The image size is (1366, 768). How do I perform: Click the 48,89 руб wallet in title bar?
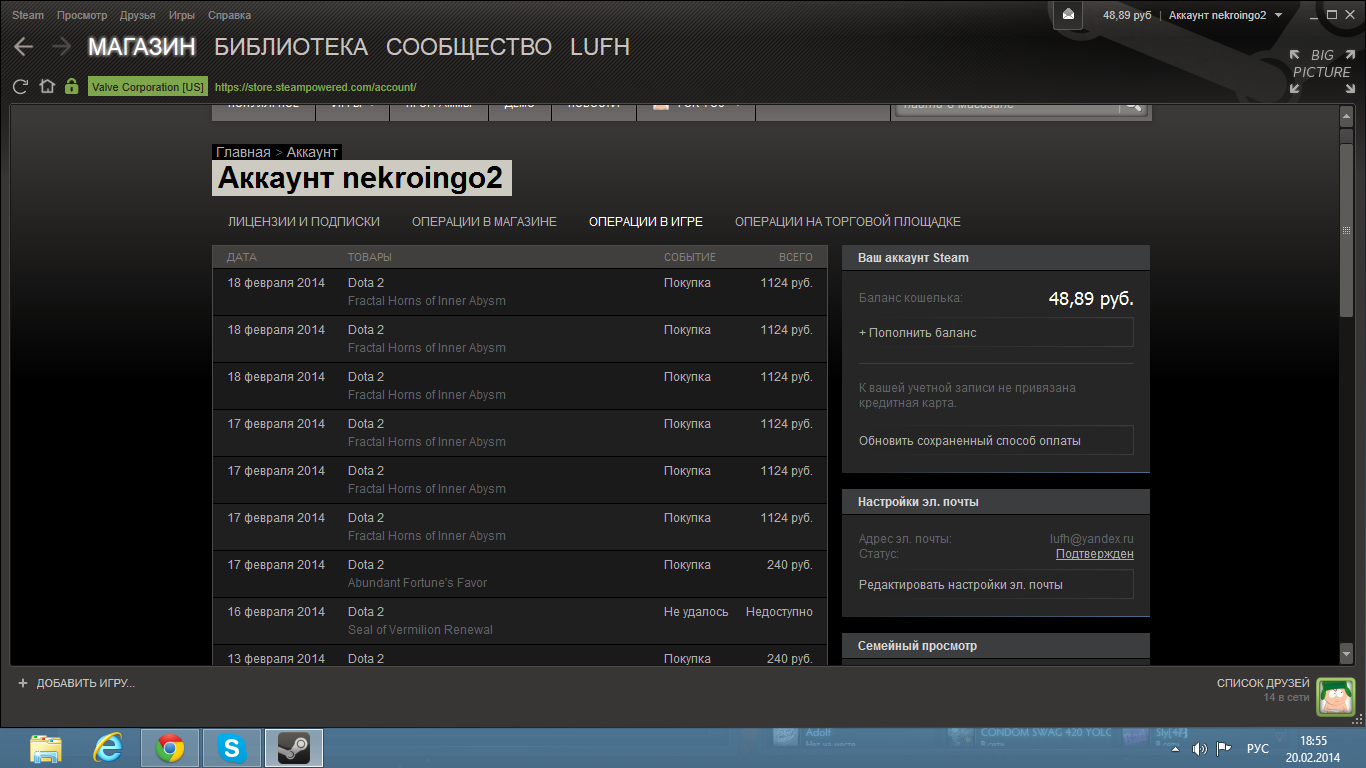tap(1127, 15)
